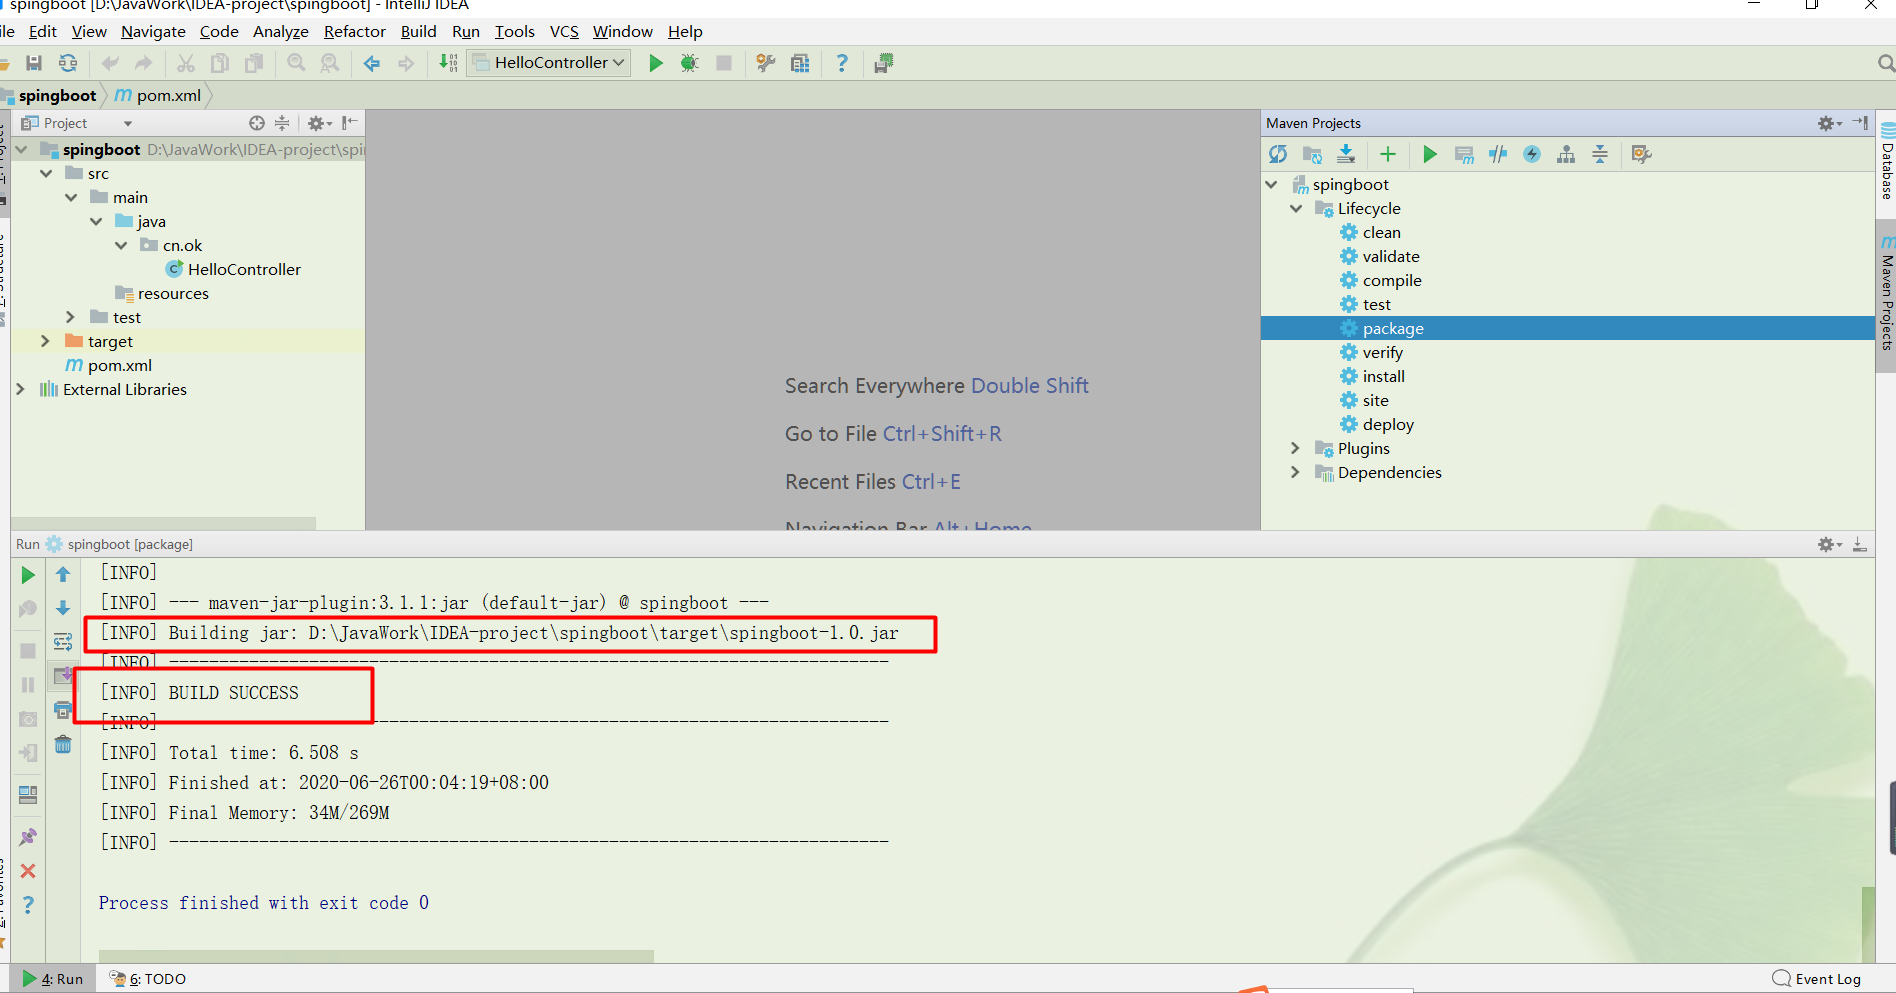Image resolution: width=1896 pixels, height=993 pixels.
Task: Open Settings wrench icon in toolbar
Action: click(766, 63)
